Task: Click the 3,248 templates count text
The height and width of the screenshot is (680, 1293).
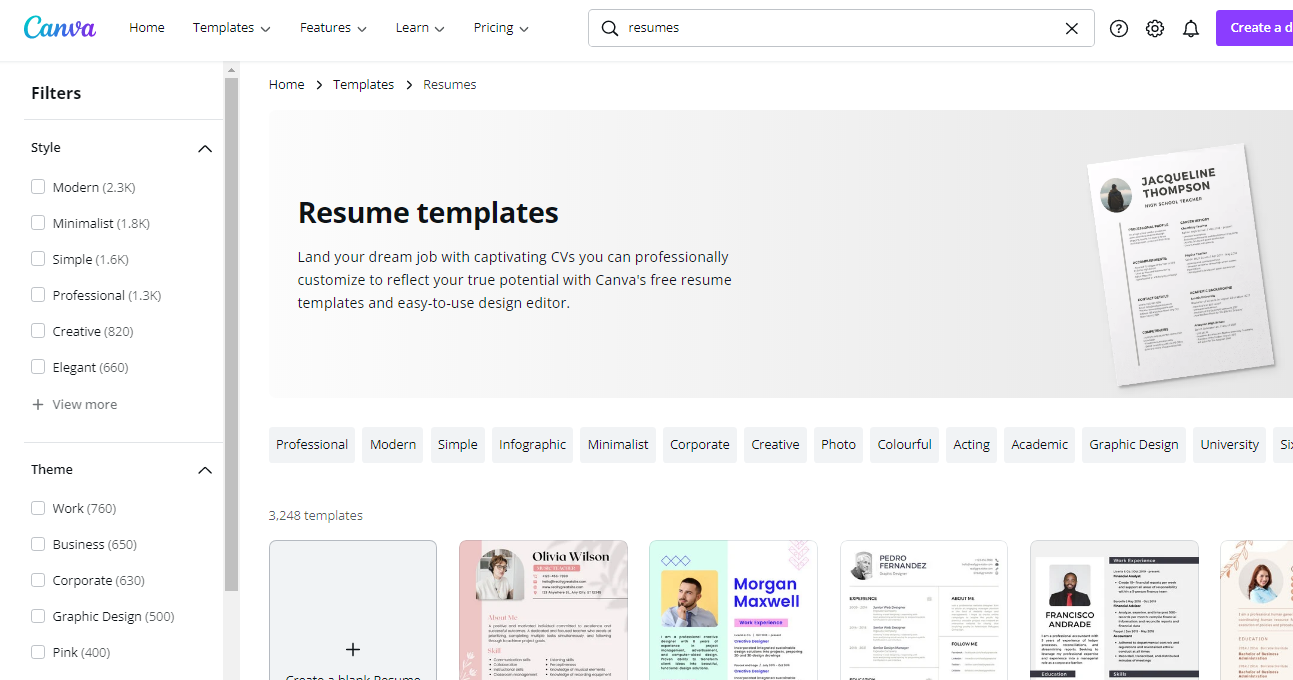Action: click(316, 516)
